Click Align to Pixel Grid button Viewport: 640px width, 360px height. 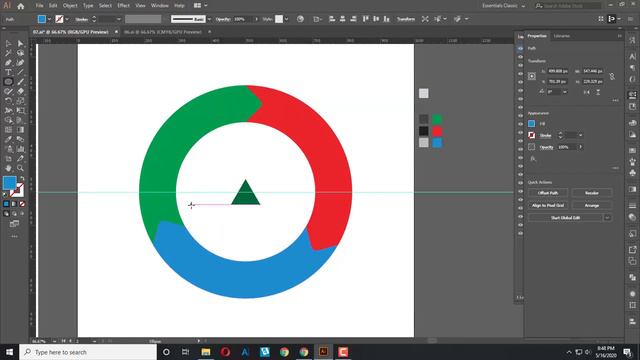[x=548, y=205]
